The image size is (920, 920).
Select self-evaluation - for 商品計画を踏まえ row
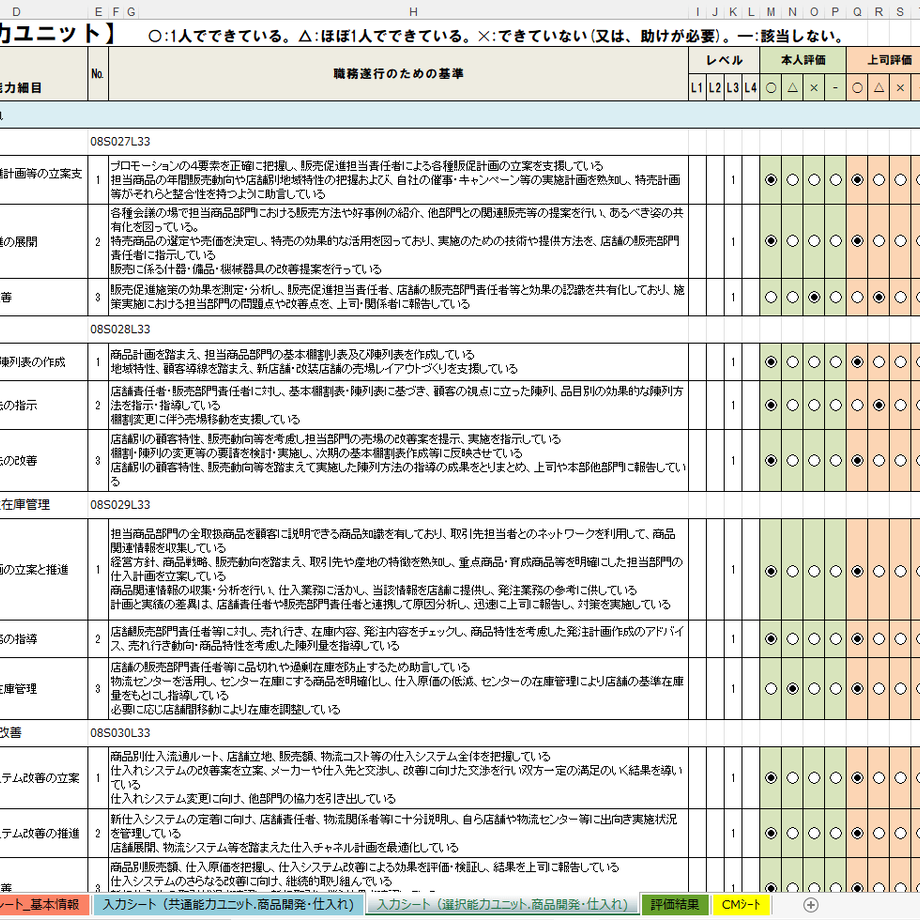click(836, 362)
